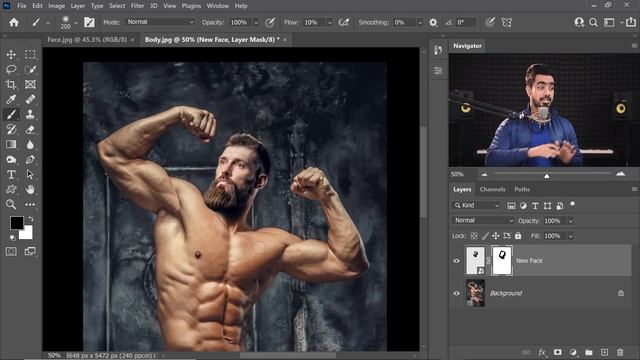The image size is (640, 360).
Task: Open the Flow dropdown arrow
Action: pyautogui.click(x=329, y=22)
